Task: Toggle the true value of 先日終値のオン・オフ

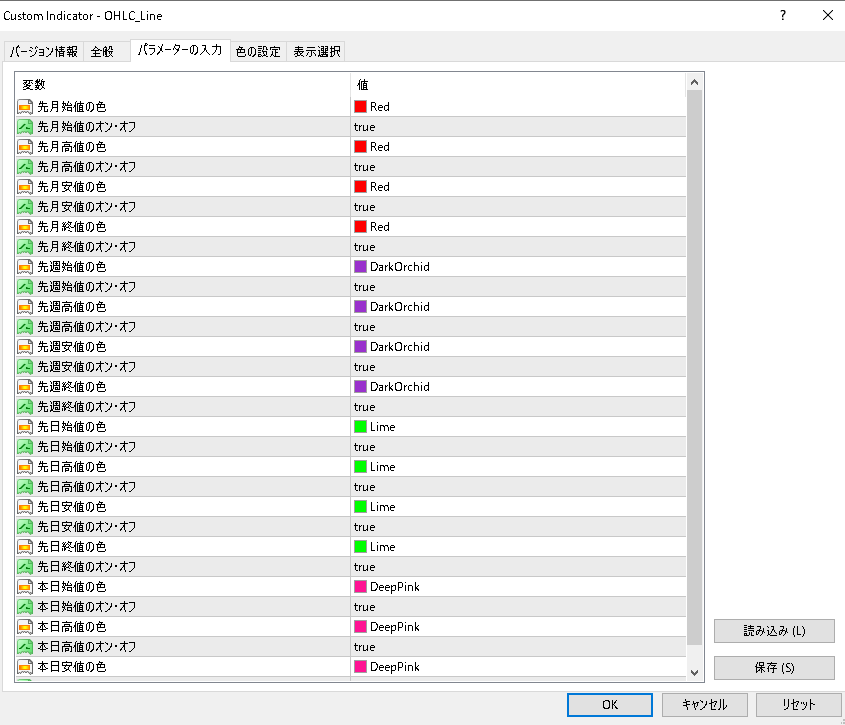Action: (364, 567)
